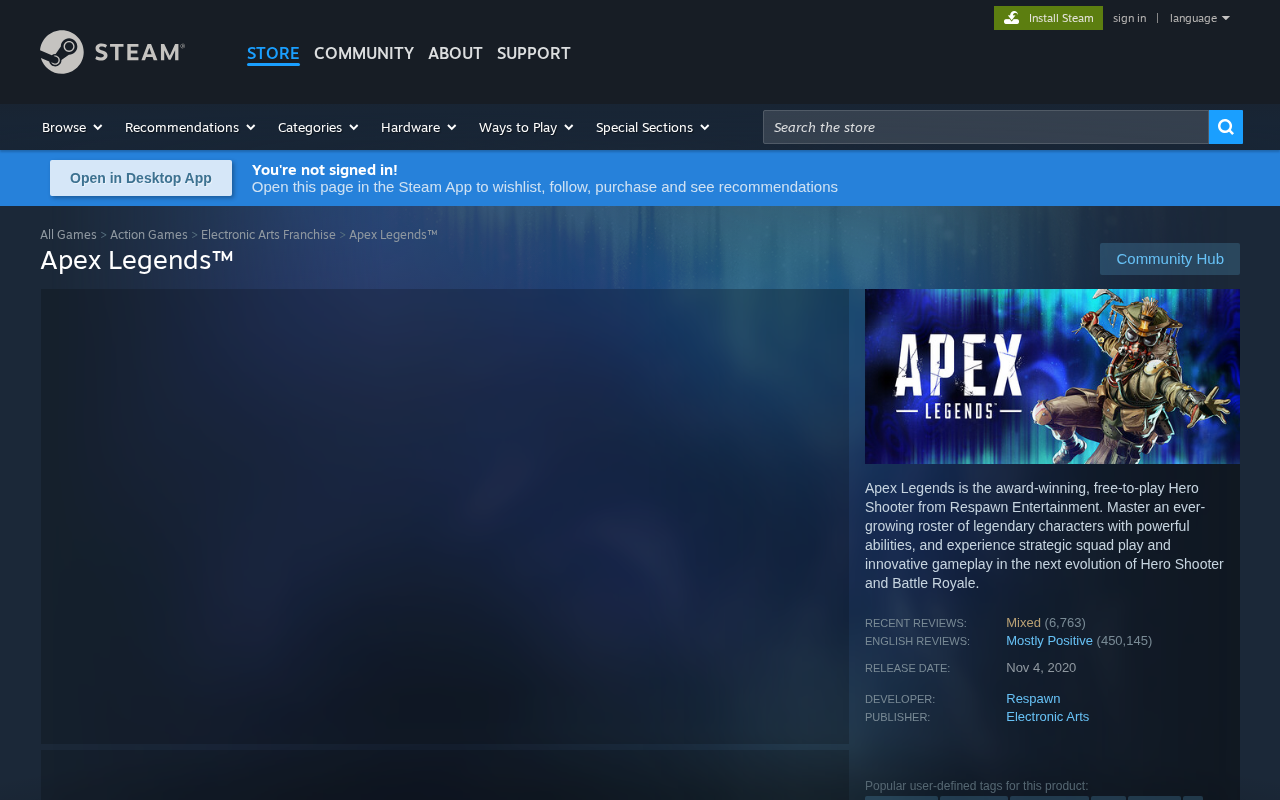
Task: Expand the Recommendations menu
Action: (x=190, y=127)
